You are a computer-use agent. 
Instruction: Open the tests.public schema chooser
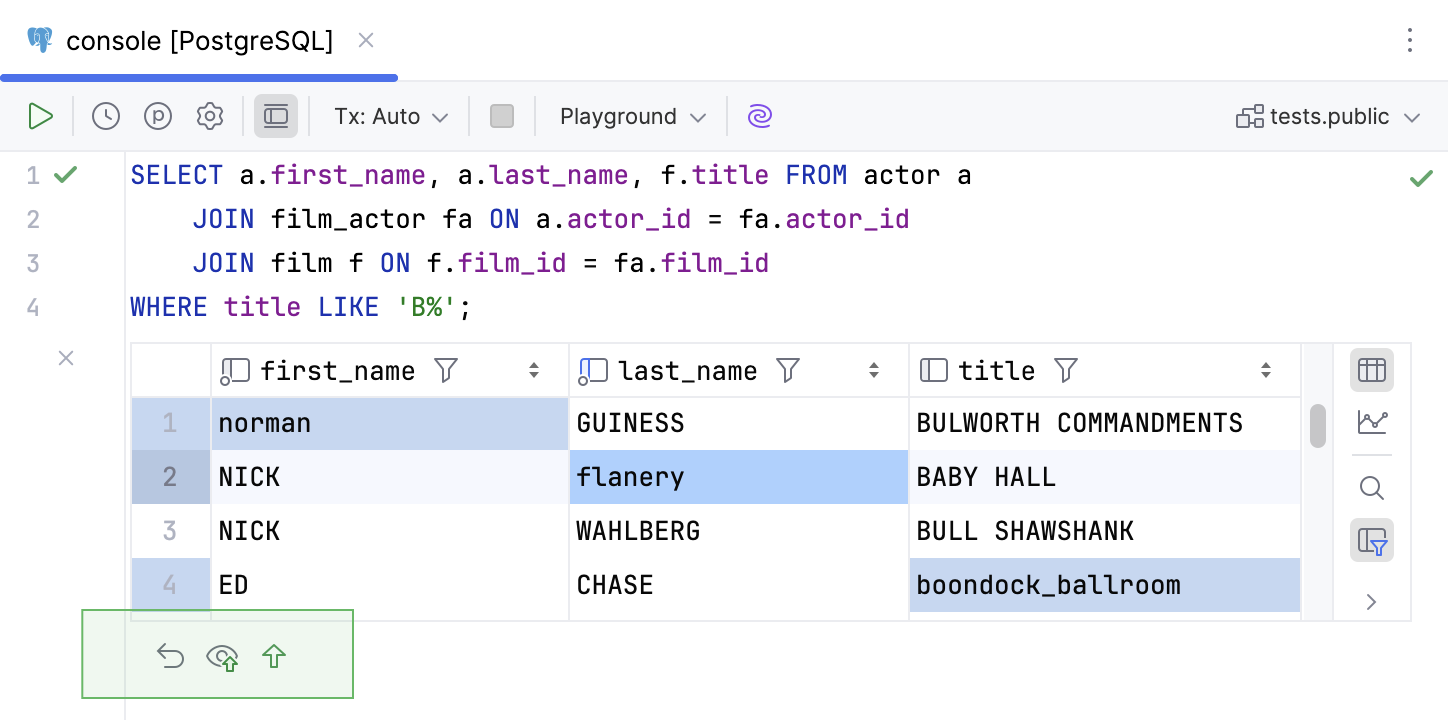1328,117
